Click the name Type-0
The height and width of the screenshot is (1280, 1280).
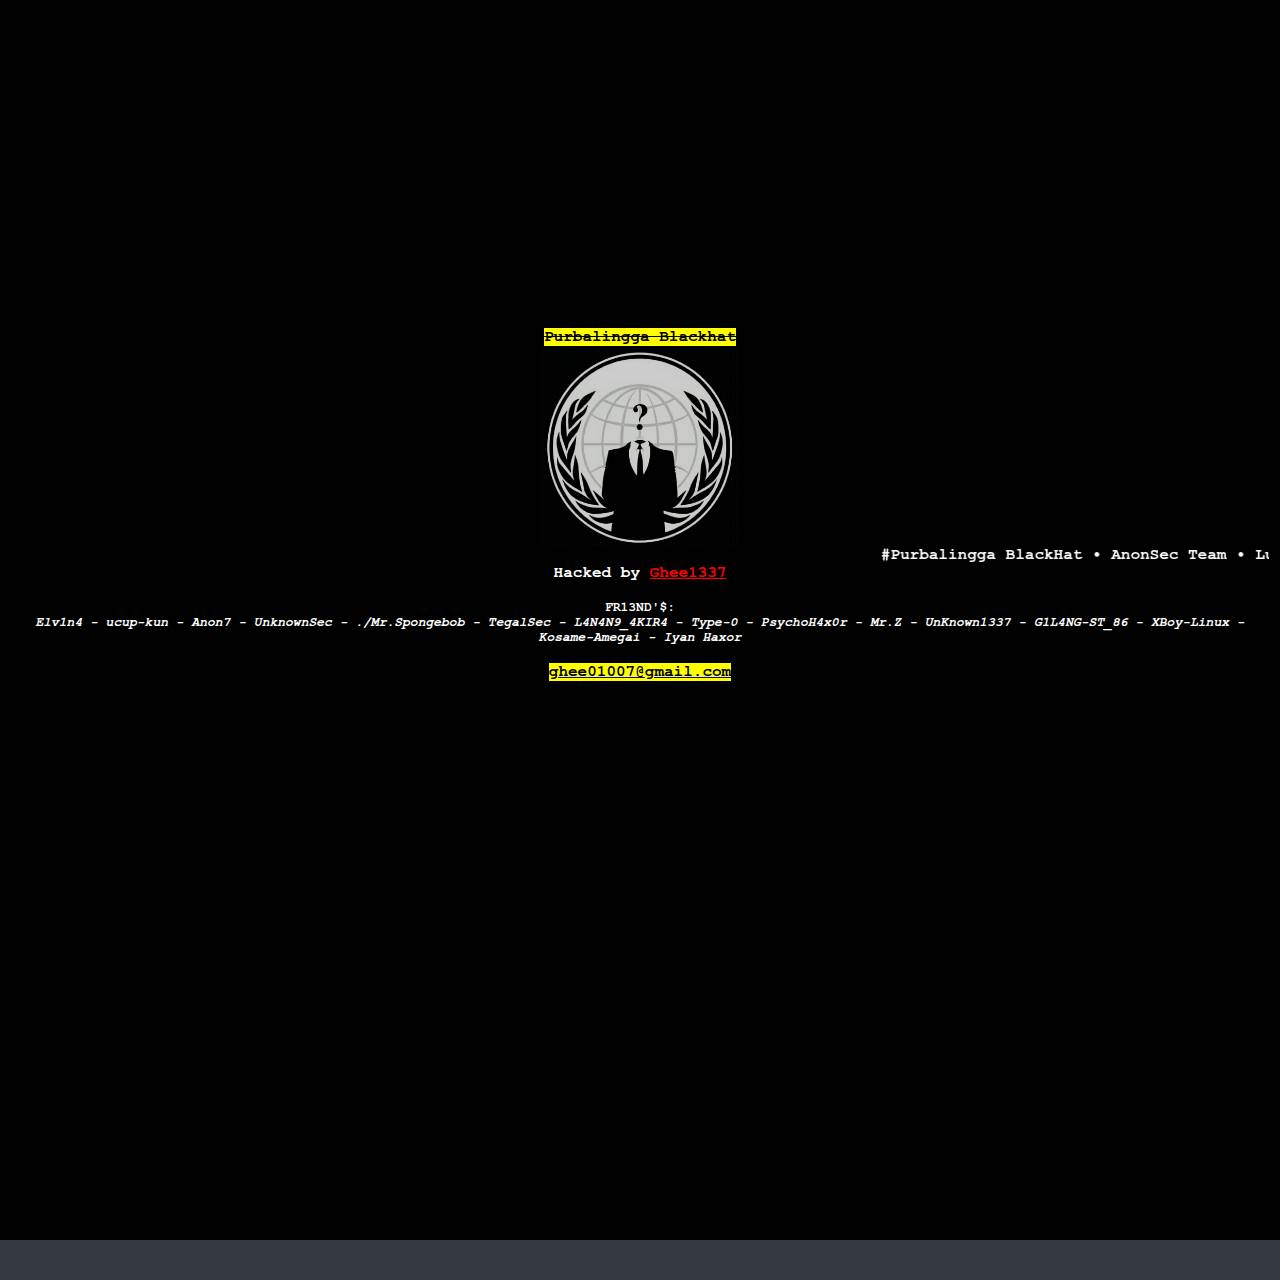tap(714, 622)
